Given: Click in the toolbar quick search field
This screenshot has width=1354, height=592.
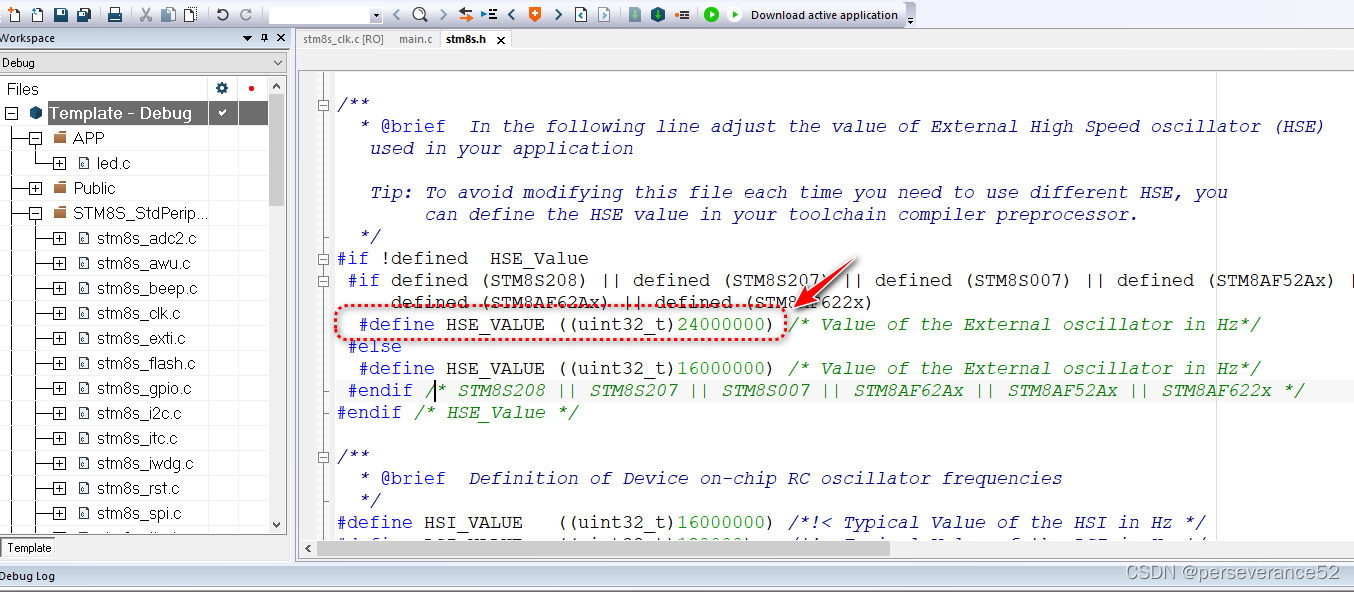Looking at the screenshot, I should (319, 16).
